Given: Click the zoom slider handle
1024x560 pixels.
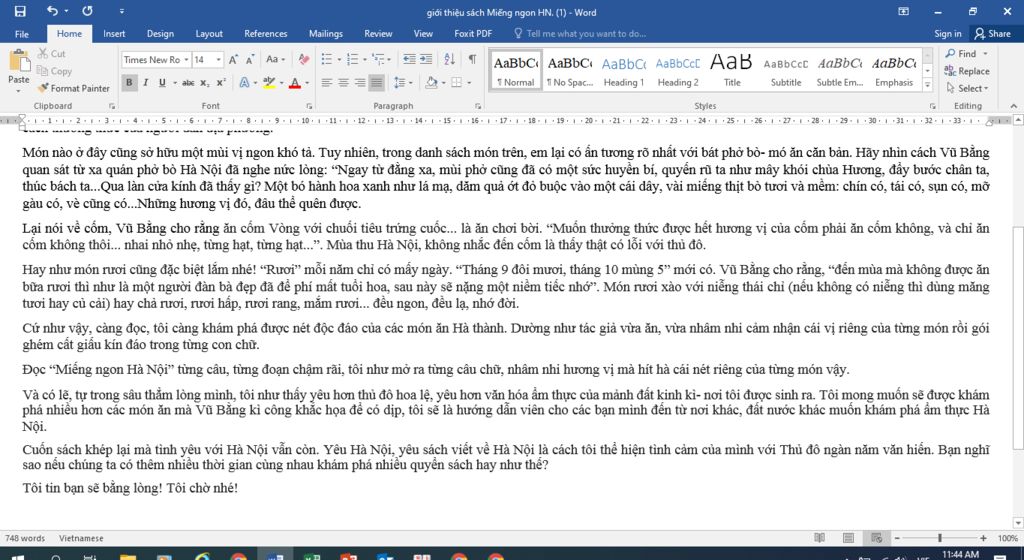Looking at the screenshot, I should point(940,538).
